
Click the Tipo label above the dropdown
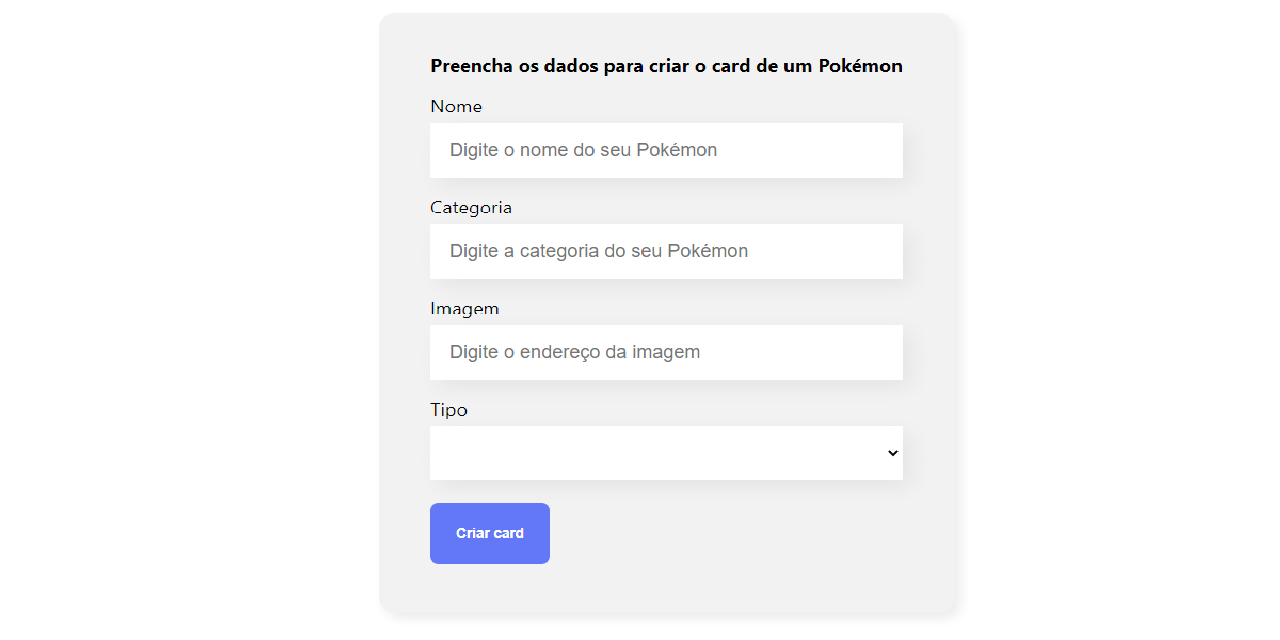click(x=448, y=409)
